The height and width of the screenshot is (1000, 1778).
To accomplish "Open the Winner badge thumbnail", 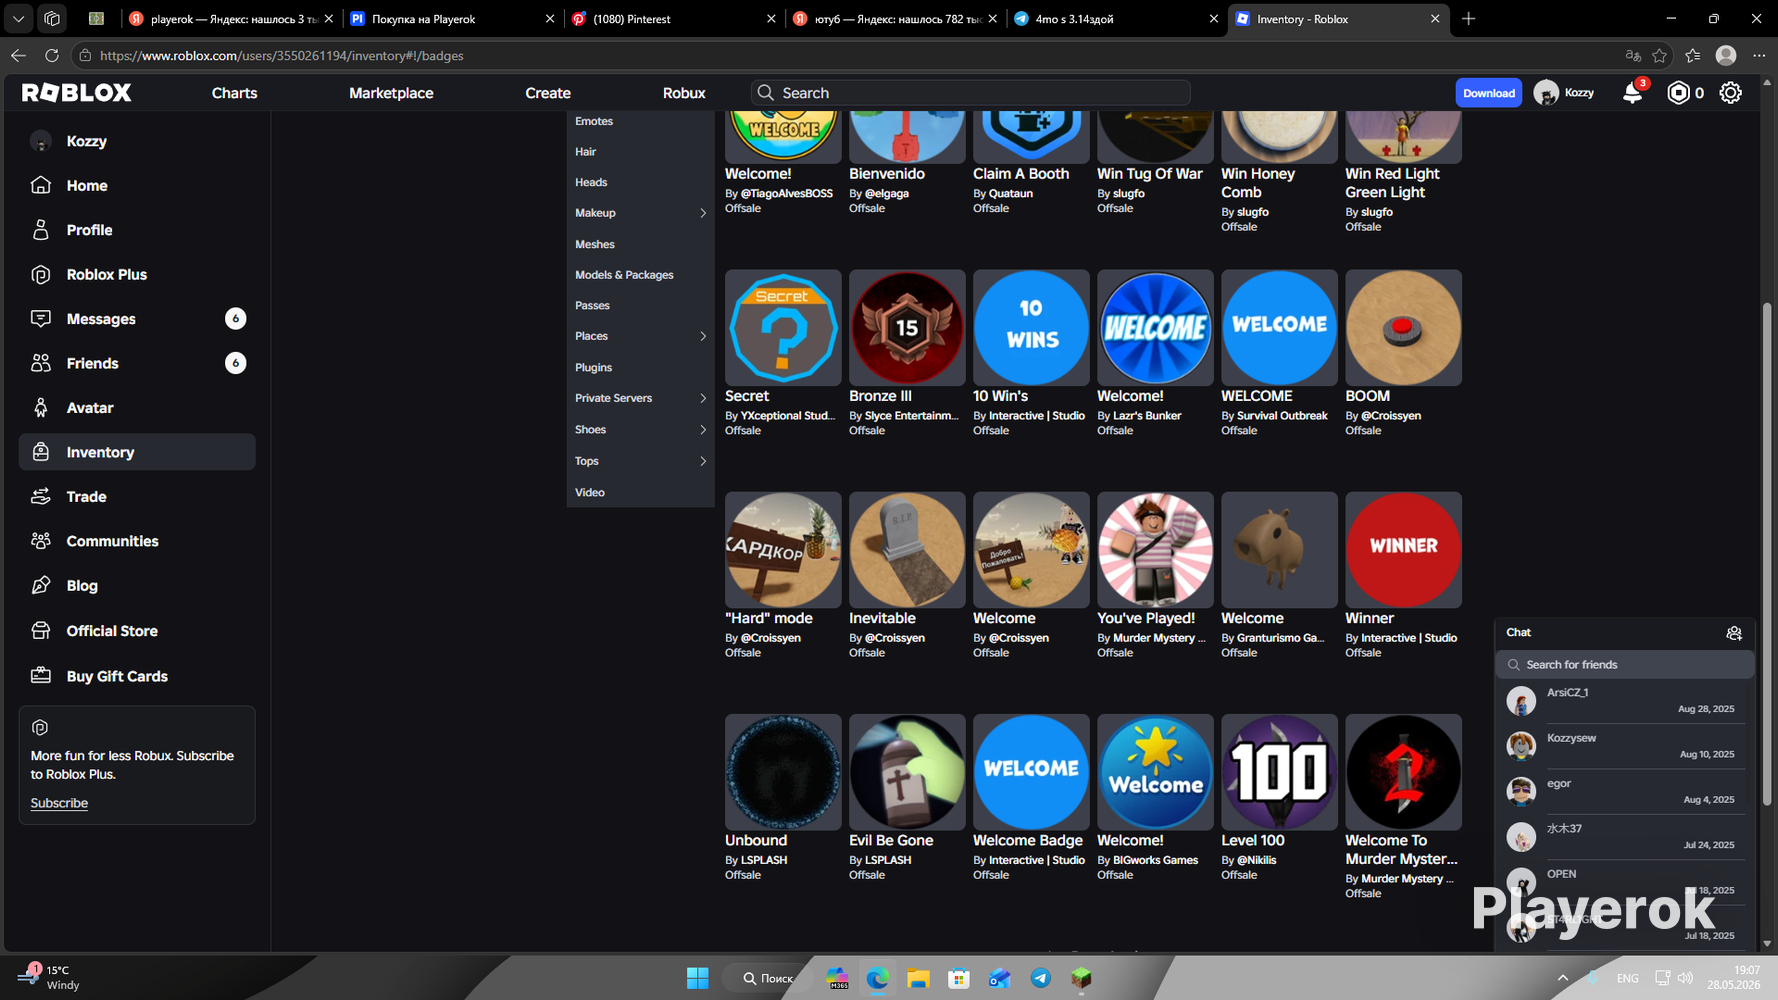I will pos(1403,550).
